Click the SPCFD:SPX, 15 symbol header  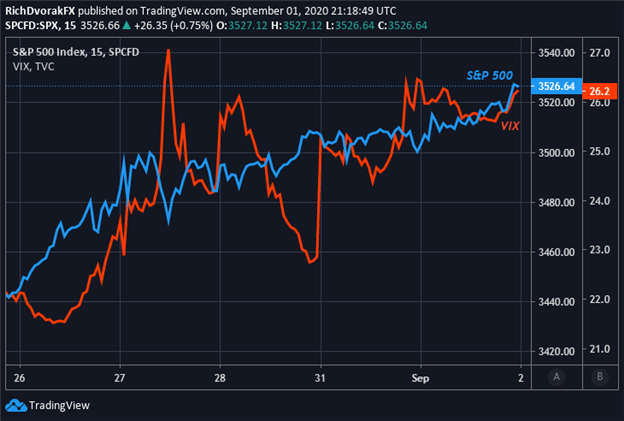(x=40, y=25)
